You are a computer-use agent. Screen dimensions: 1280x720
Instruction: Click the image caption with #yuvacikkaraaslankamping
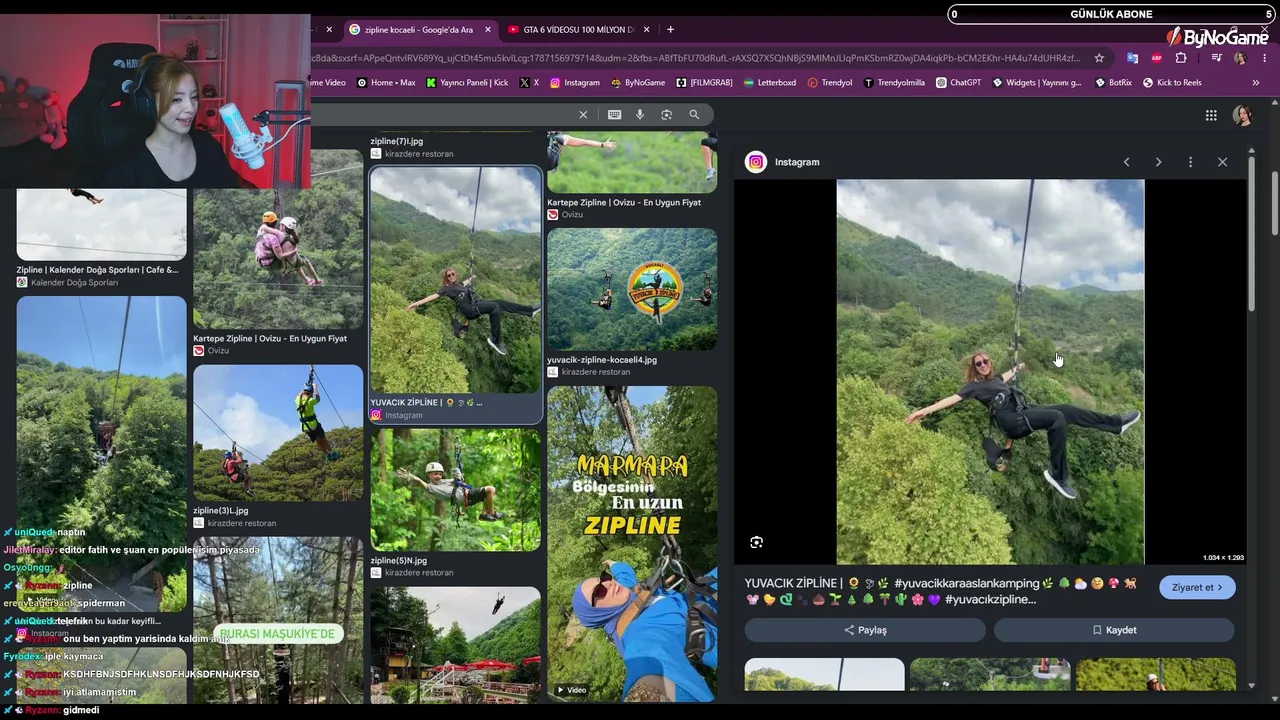(943, 591)
